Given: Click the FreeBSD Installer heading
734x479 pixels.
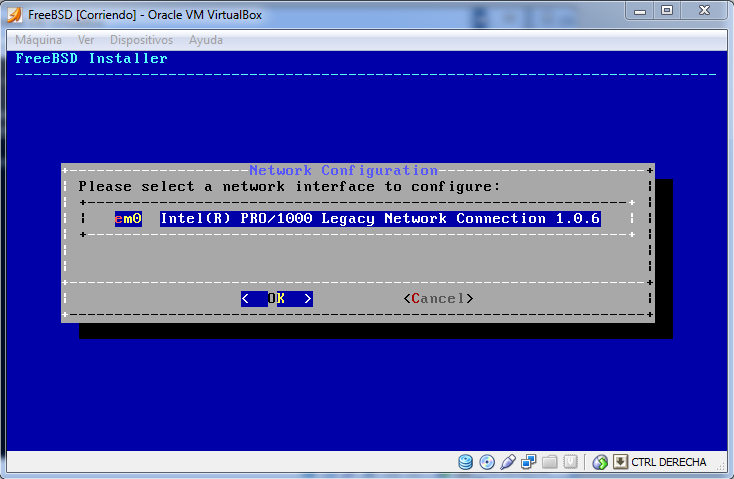Looking at the screenshot, I should (91, 59).
